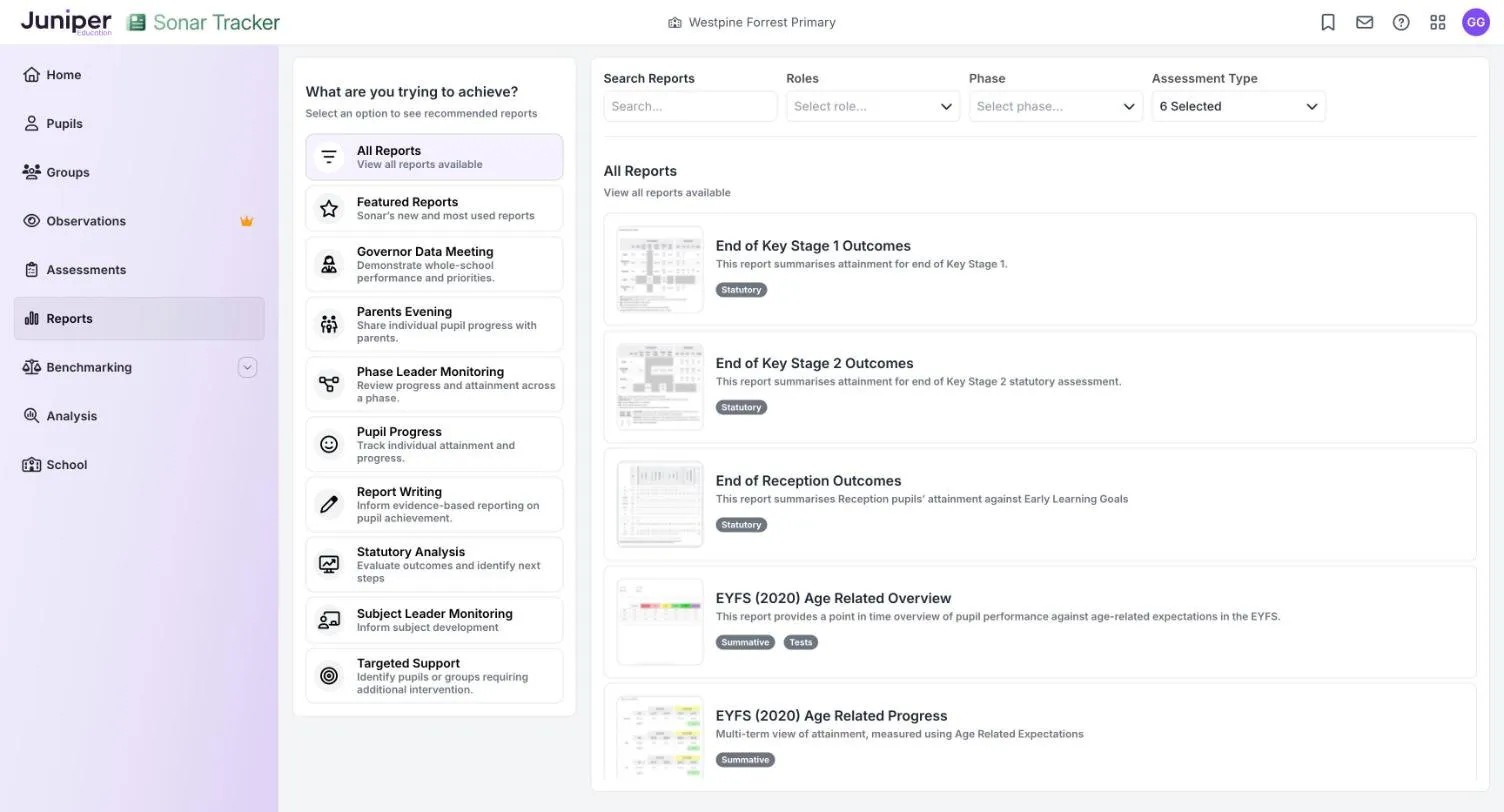Click the Analysis magnifier icon

(32, 416)
